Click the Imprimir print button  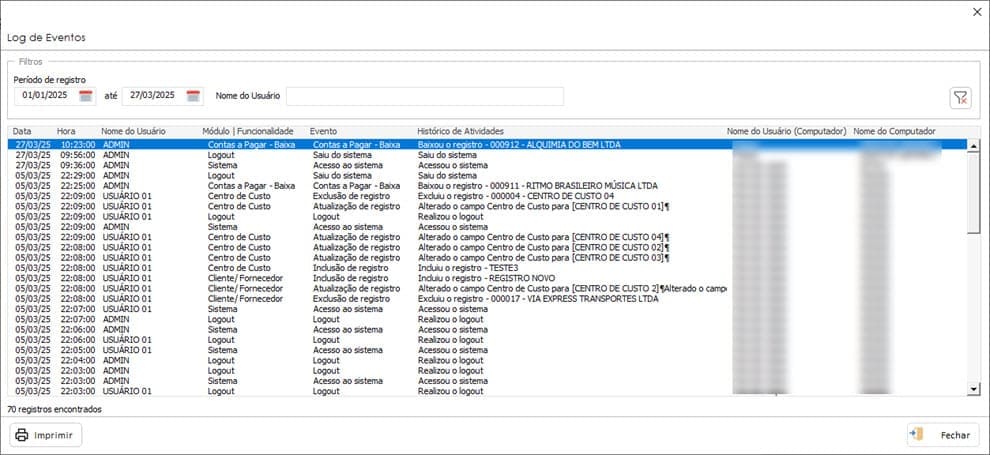point(45,435)
